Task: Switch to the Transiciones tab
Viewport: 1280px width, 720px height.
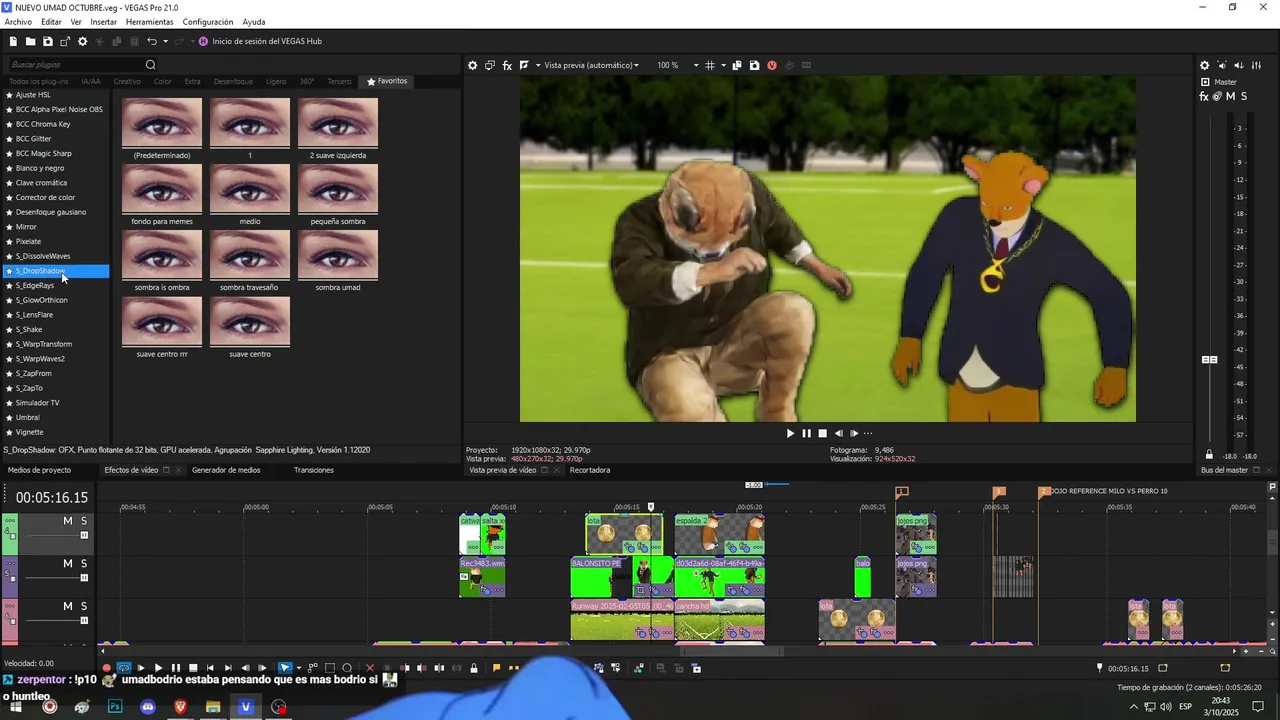Action: 314,470
